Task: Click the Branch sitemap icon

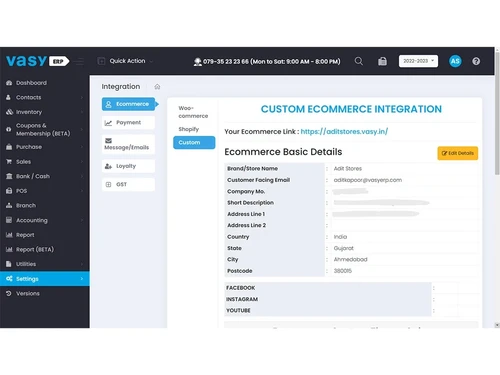Action: coord(9,205)
